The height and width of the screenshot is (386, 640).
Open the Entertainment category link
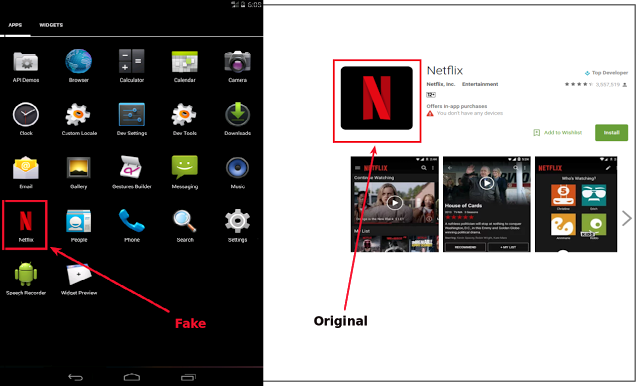point(480,84)
